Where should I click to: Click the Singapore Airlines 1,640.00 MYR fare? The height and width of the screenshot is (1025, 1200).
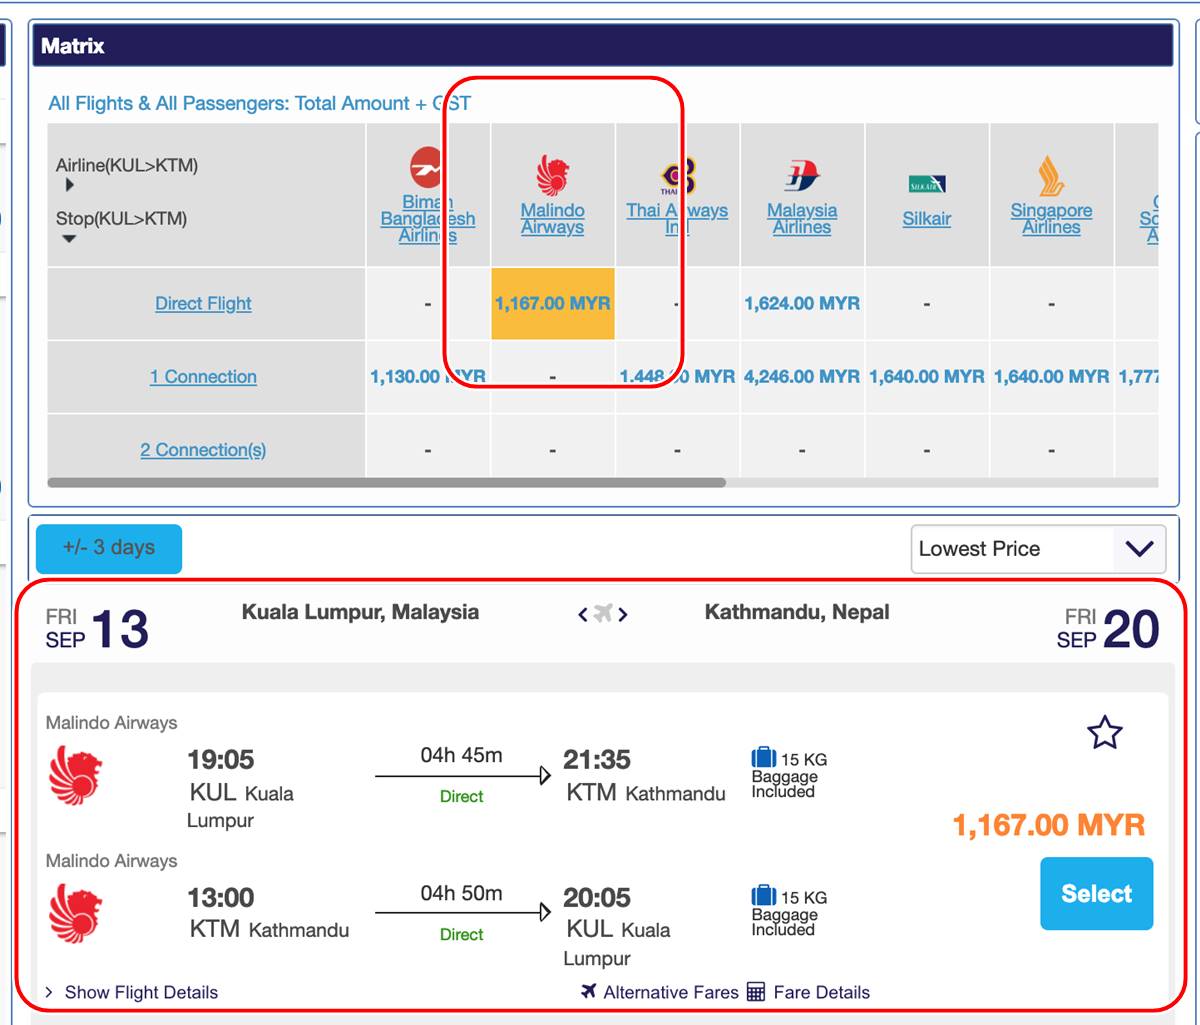tap(1051, 377)
